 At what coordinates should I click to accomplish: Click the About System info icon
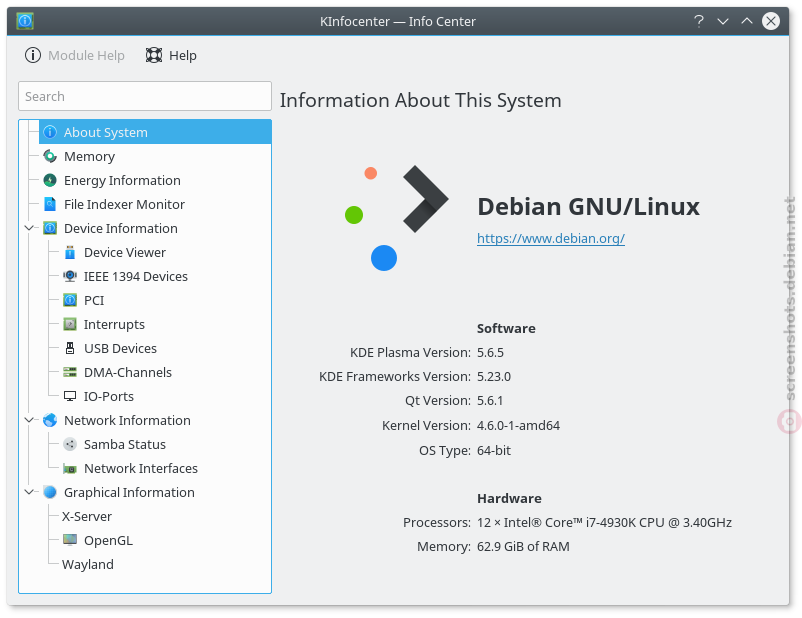click(x=50, y=132)
